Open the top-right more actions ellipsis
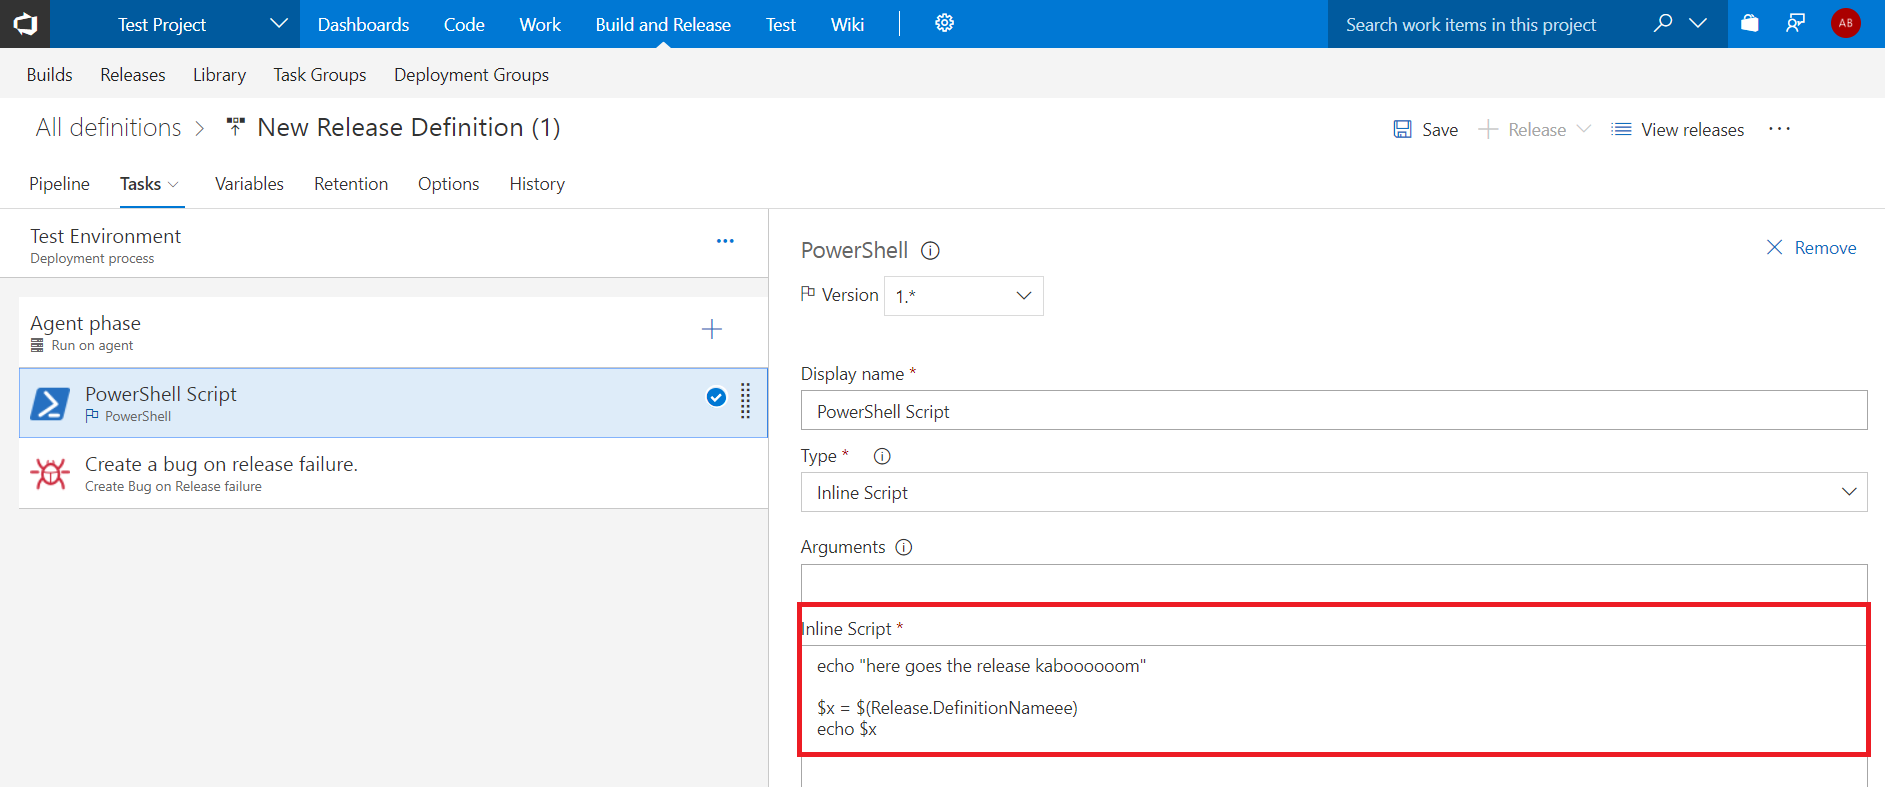 [x=1779, y=129]
